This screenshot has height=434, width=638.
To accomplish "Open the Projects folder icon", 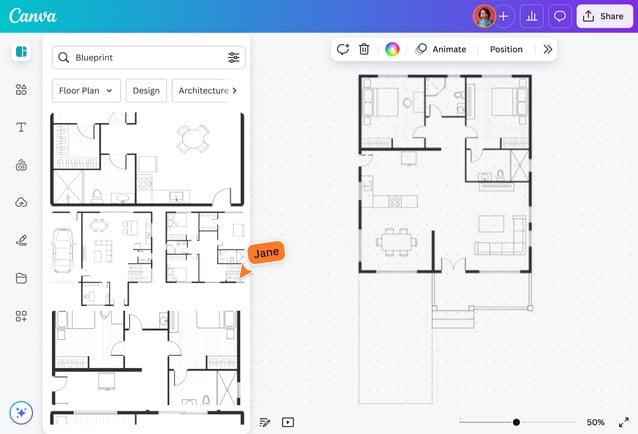I will (x=21, y=278).
